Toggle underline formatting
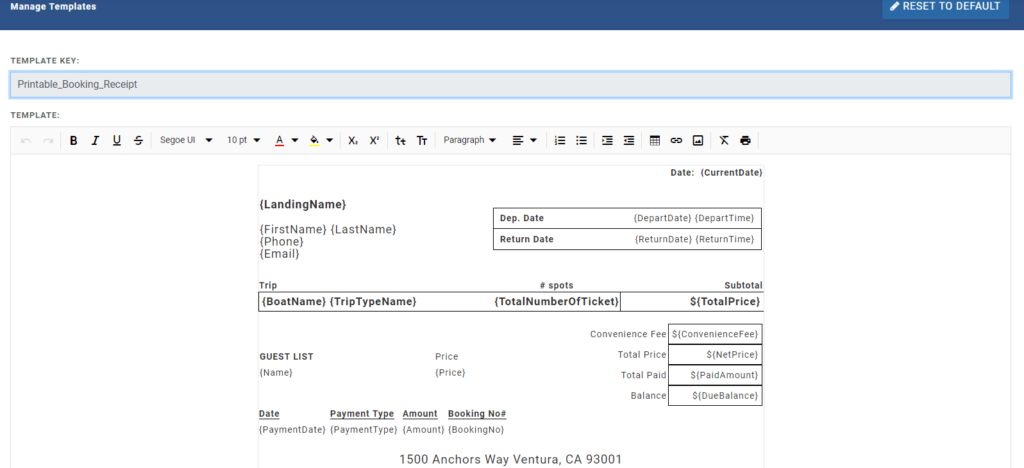1024x468 pixels. (117, 140)
